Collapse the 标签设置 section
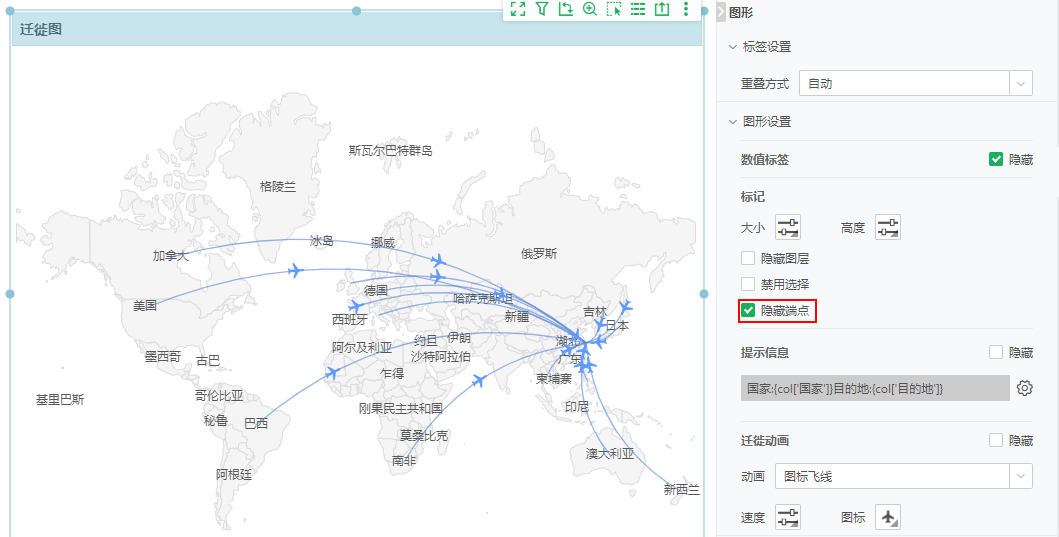This screenshot has height=537, width=1059. click(733, 47)
